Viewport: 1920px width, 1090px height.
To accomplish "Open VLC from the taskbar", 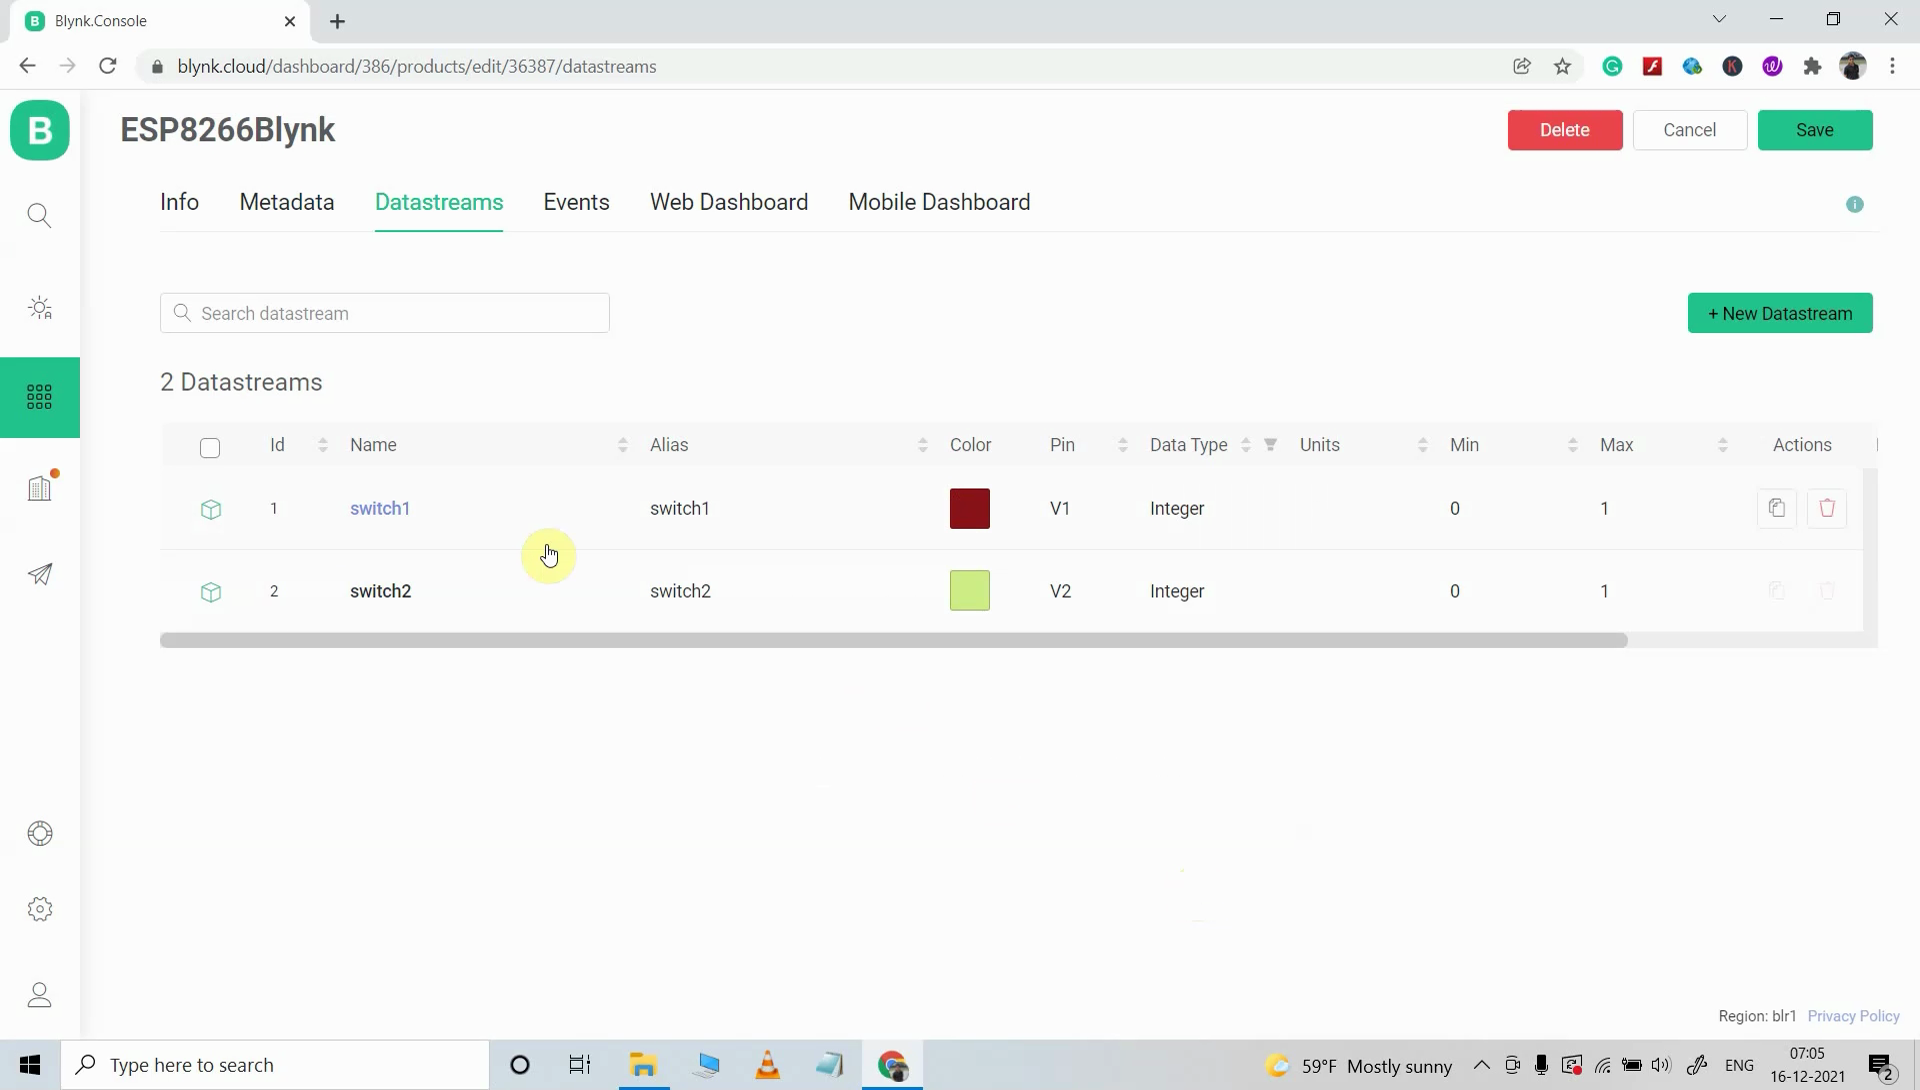I will tap(768, 1065).
